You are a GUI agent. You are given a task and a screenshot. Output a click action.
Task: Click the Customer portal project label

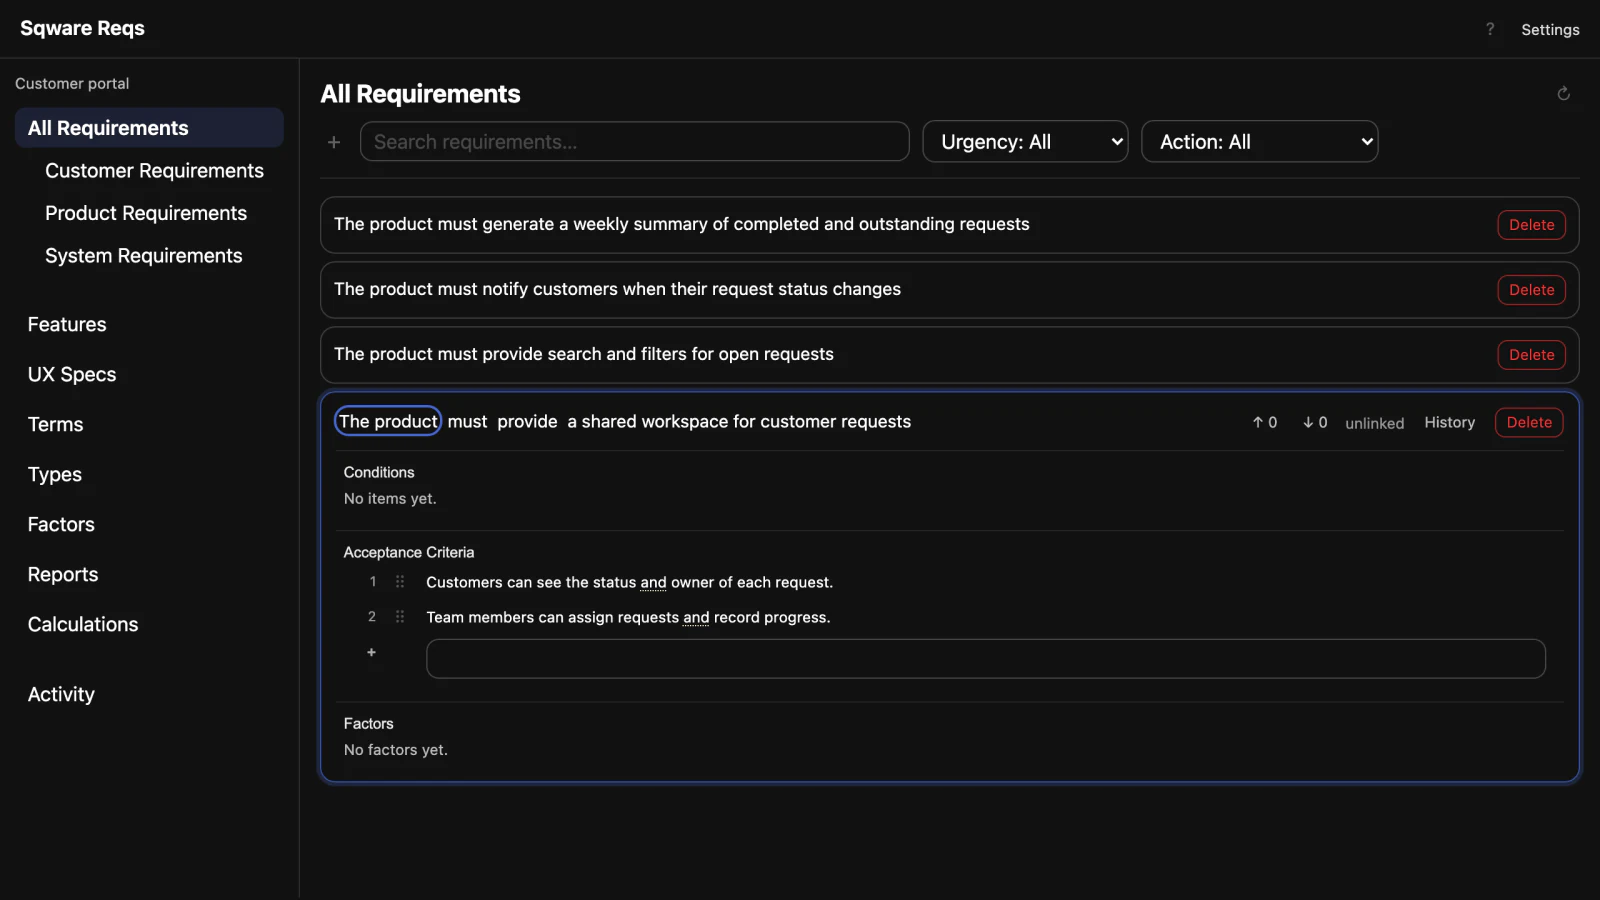point(72,84)
